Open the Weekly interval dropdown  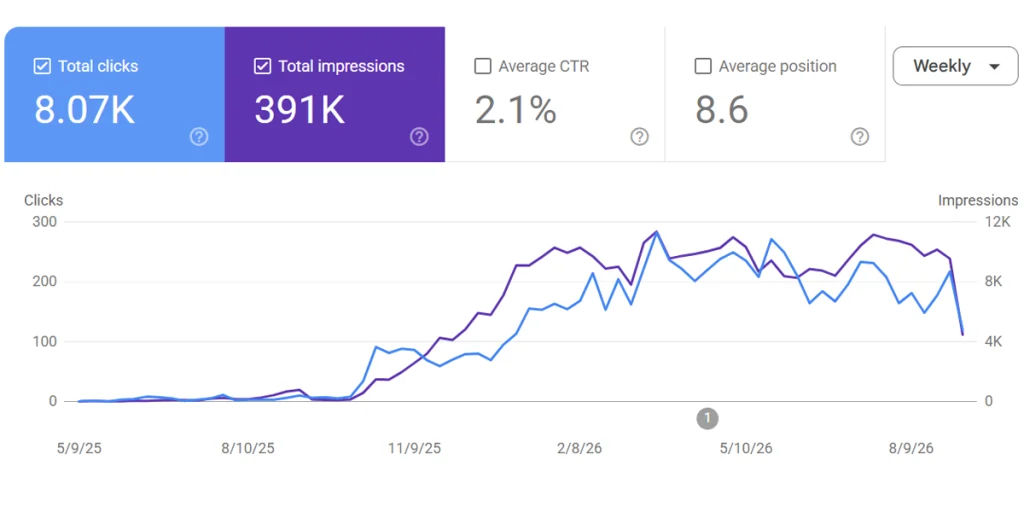click(955, 66)
